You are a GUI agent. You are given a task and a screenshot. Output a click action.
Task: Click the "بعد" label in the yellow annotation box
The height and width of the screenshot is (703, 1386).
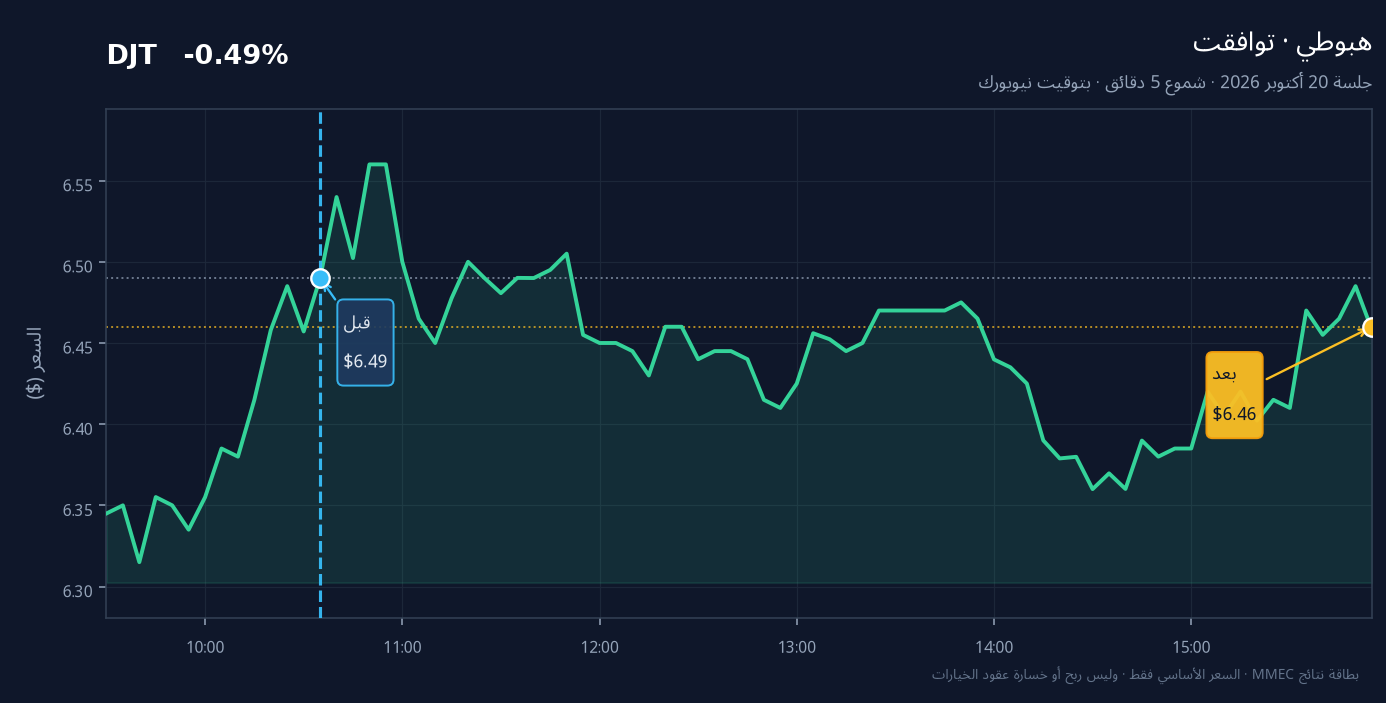[x=1225, y=375]
